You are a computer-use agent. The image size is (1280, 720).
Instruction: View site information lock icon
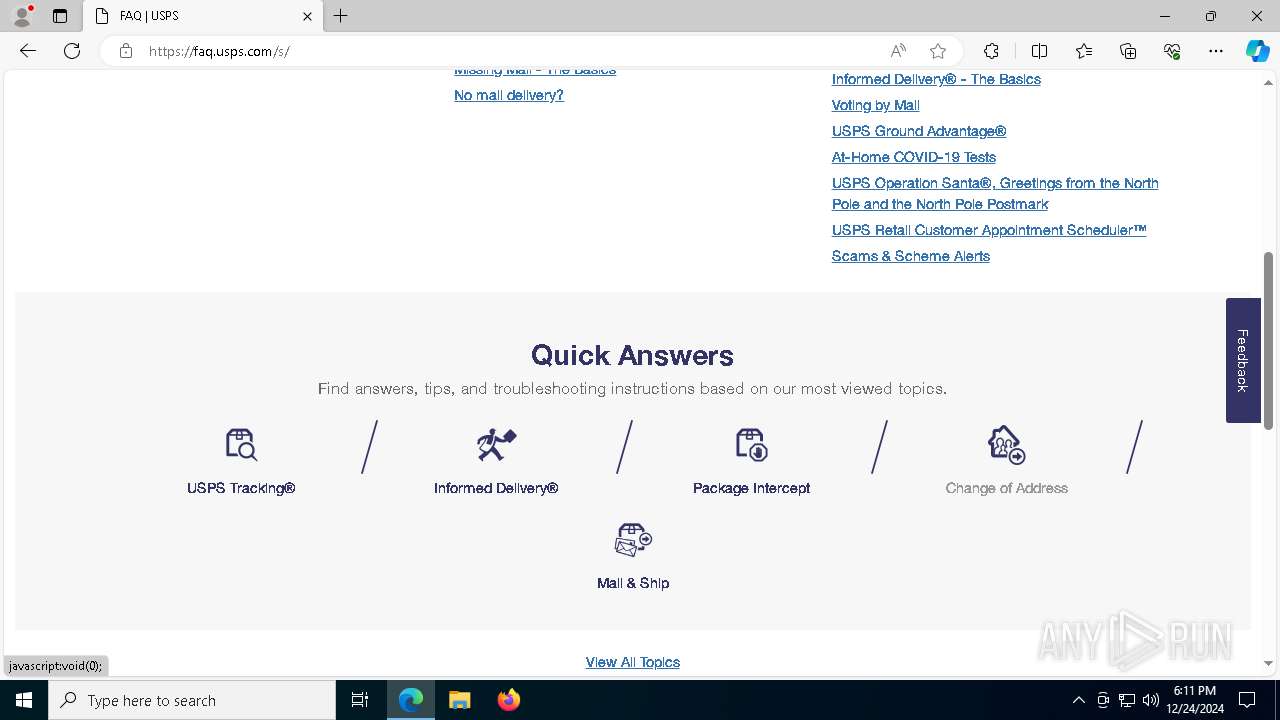point(126,51)
